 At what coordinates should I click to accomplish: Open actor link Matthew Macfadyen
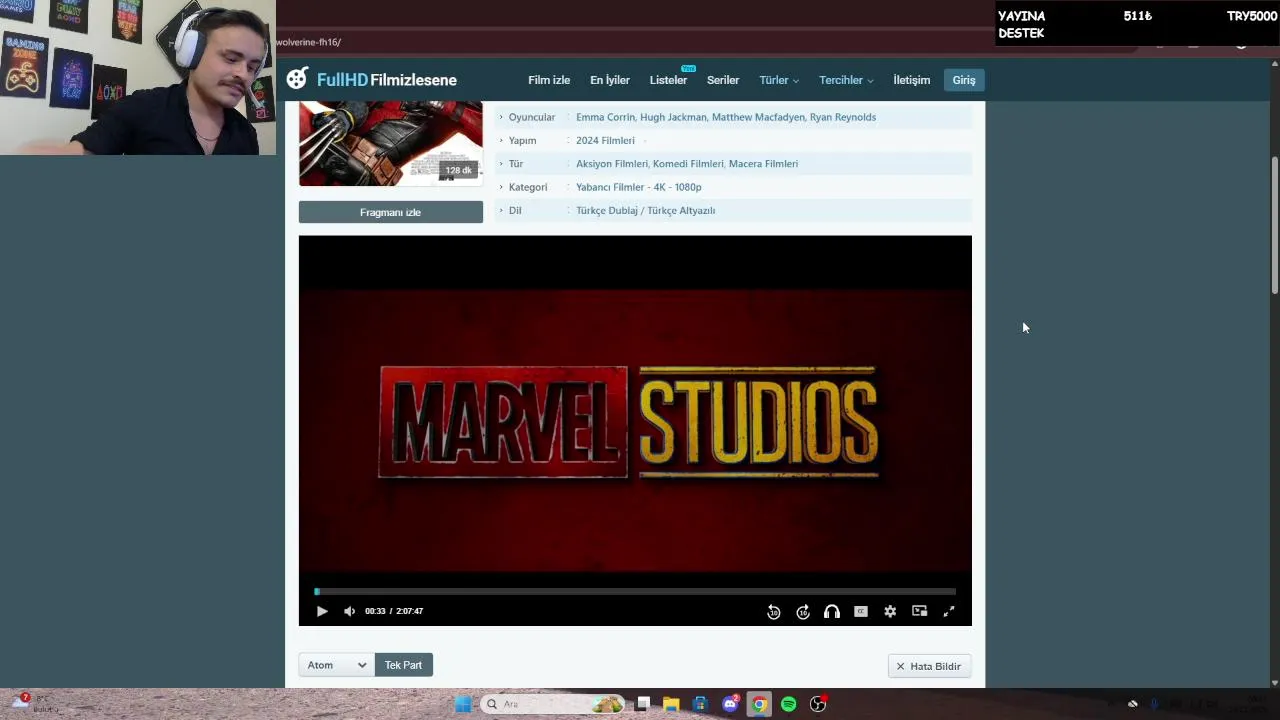click(759, 117)
